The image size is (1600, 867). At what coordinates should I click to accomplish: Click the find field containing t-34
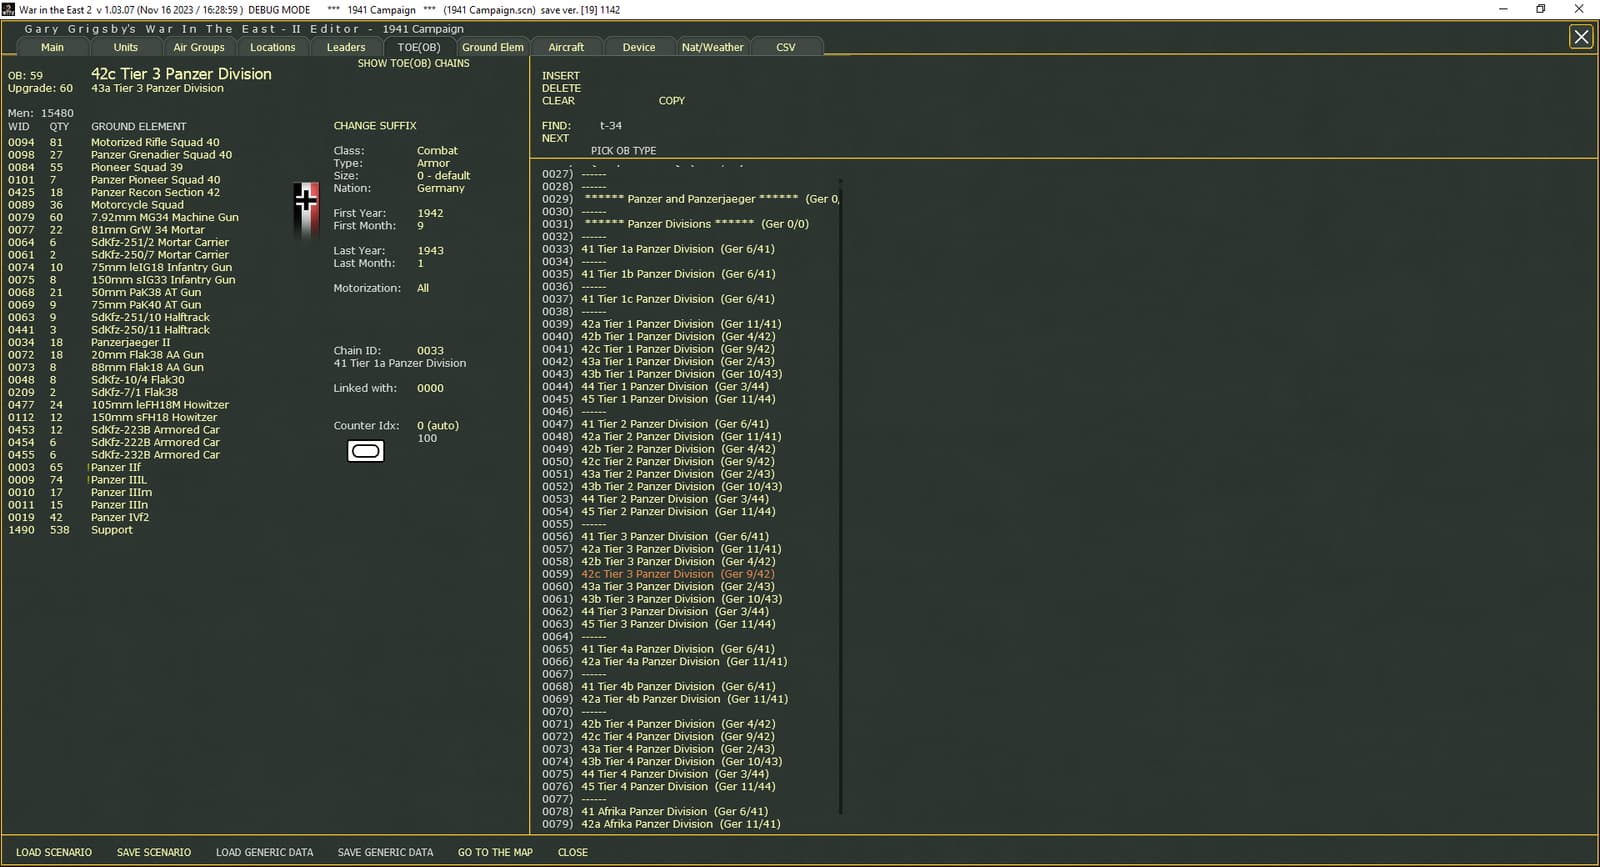pos(611,126)
